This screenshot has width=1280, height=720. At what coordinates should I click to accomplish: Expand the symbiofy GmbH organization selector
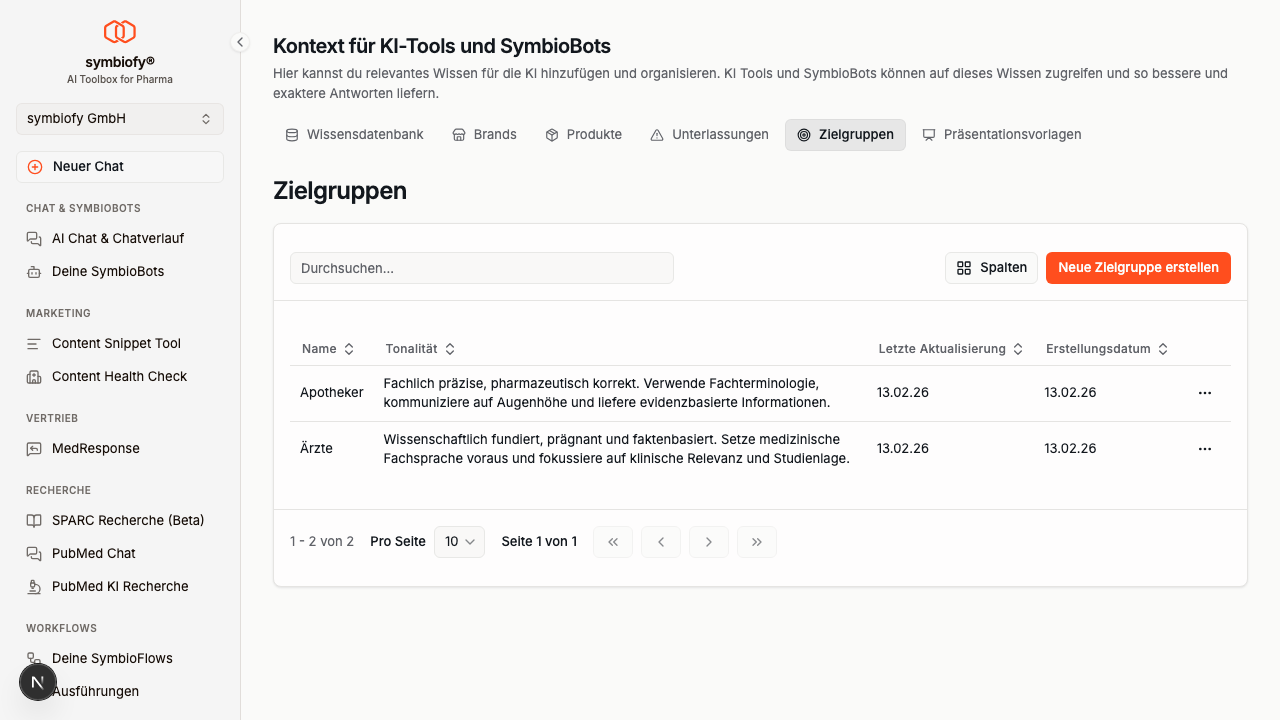(x=120, y=118)
